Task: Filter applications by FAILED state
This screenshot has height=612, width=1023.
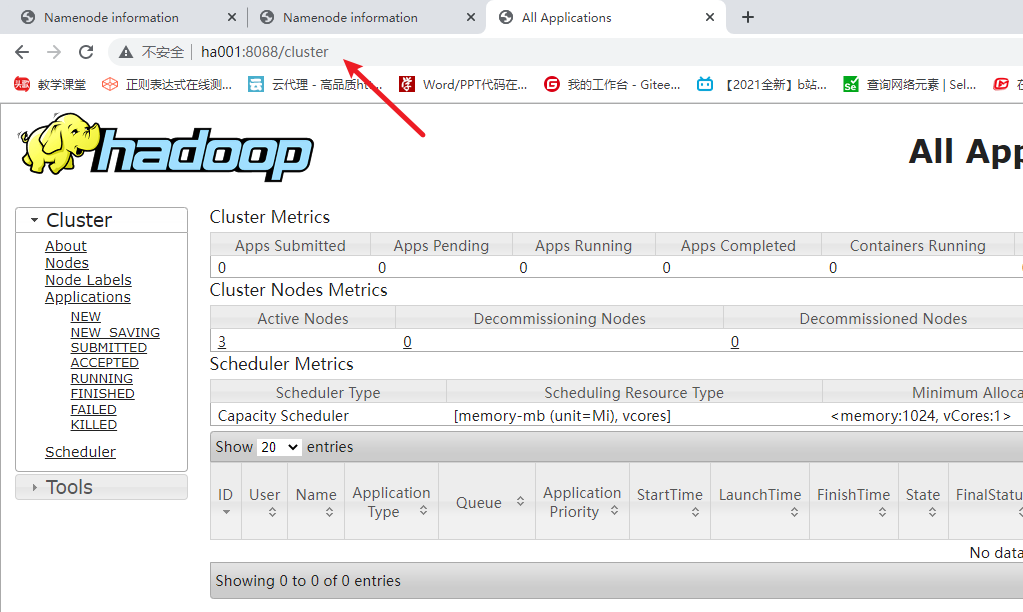Action: [x=93, y=409]
